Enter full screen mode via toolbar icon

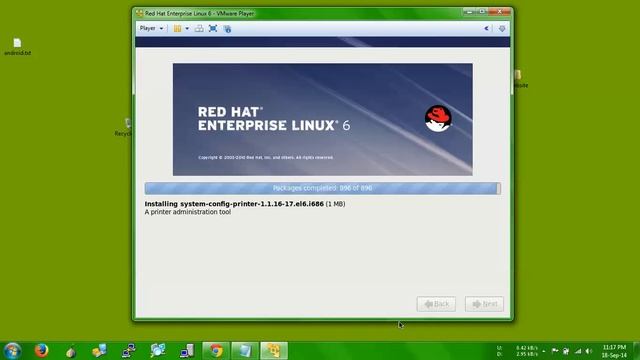point(213,29)
